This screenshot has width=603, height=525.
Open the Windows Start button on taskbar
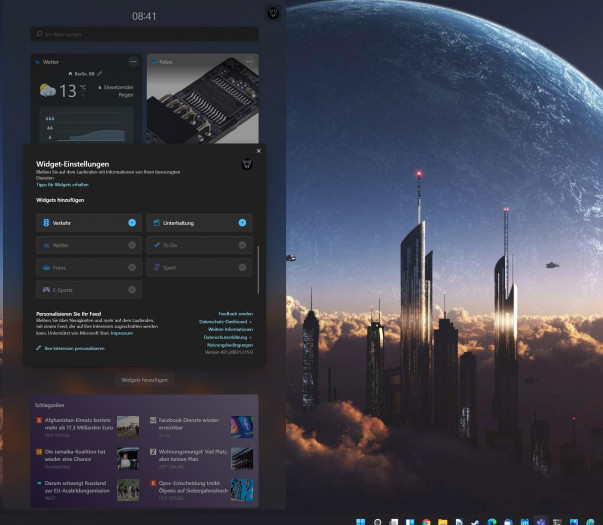point(360,522)
